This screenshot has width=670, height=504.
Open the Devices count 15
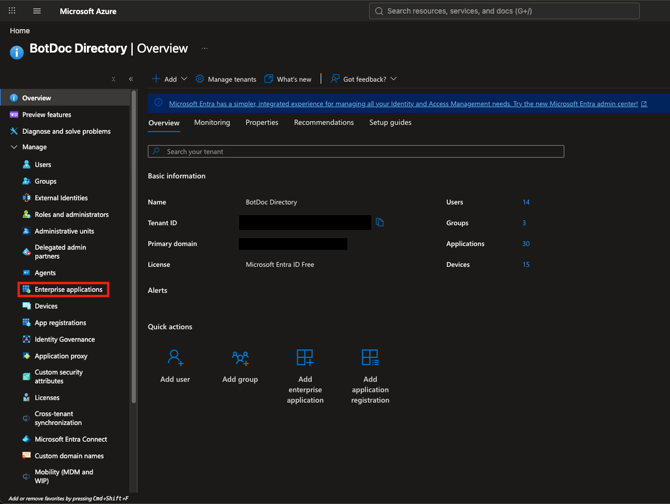click(526, 265)
